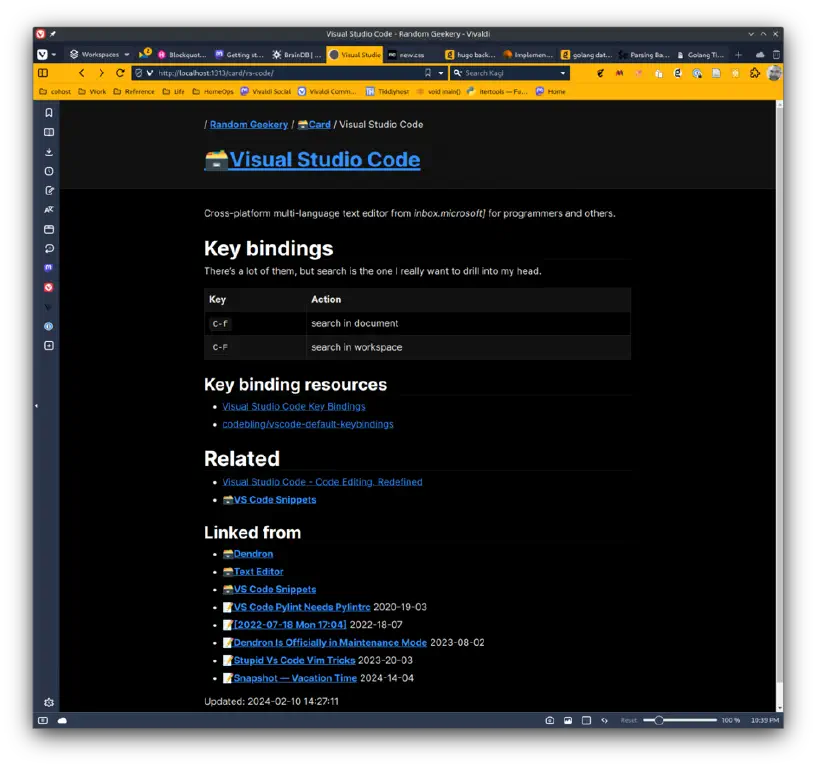This screenshot has height=768, width=817.
Task: Open the Sessions panel icon
Action: pos(49,249)
